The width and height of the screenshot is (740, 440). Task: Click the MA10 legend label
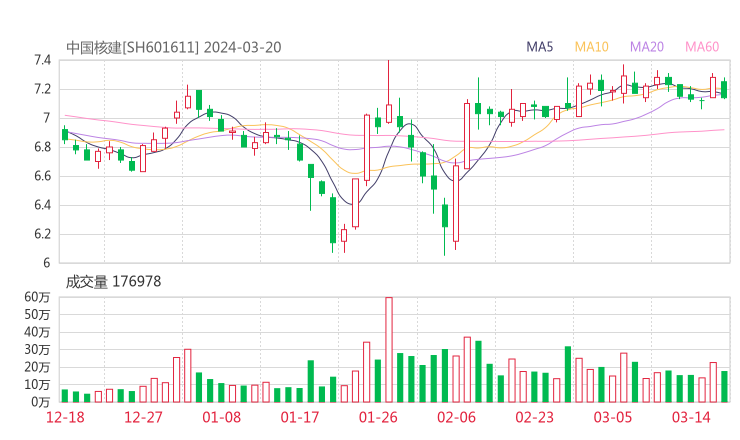[591, 47]
